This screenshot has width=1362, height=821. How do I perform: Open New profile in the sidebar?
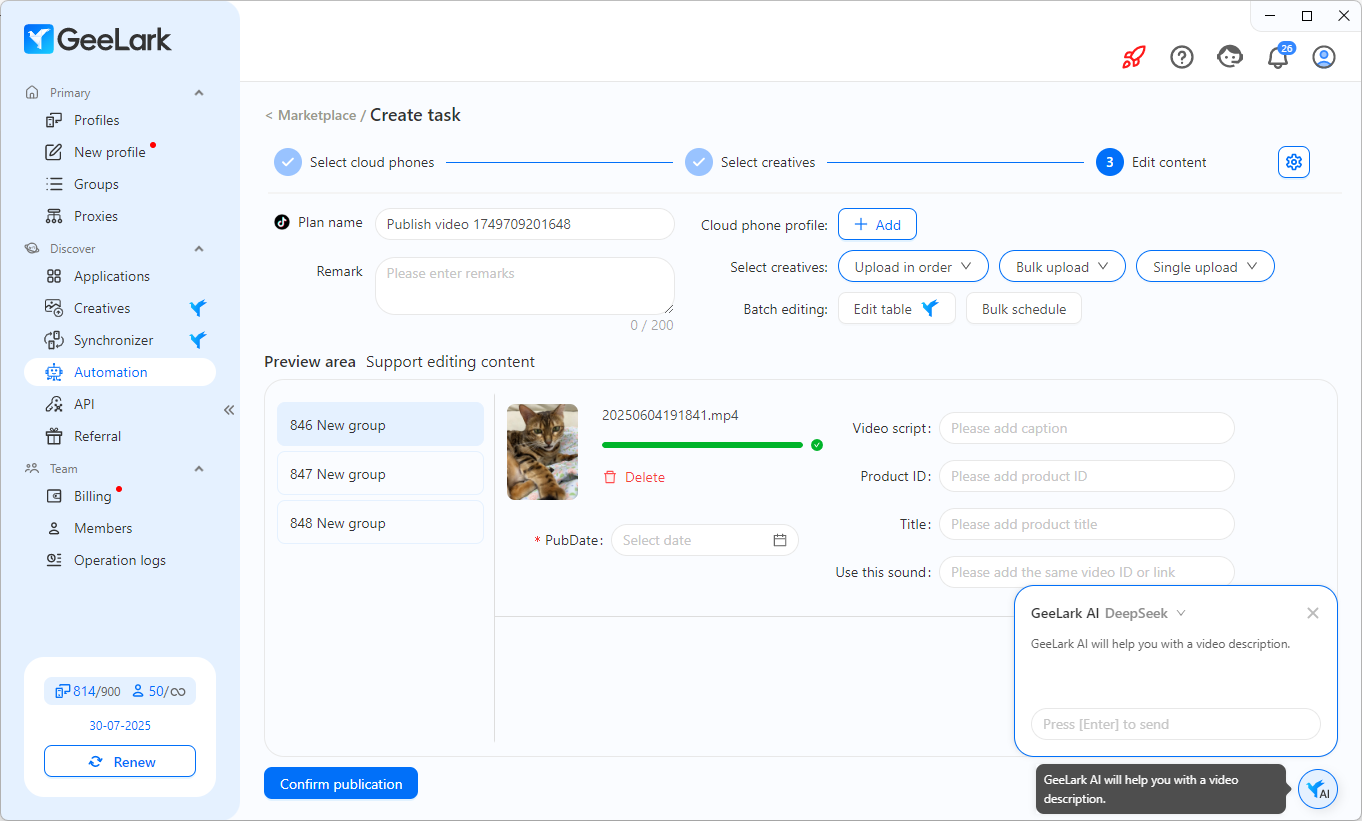point(120,152)
